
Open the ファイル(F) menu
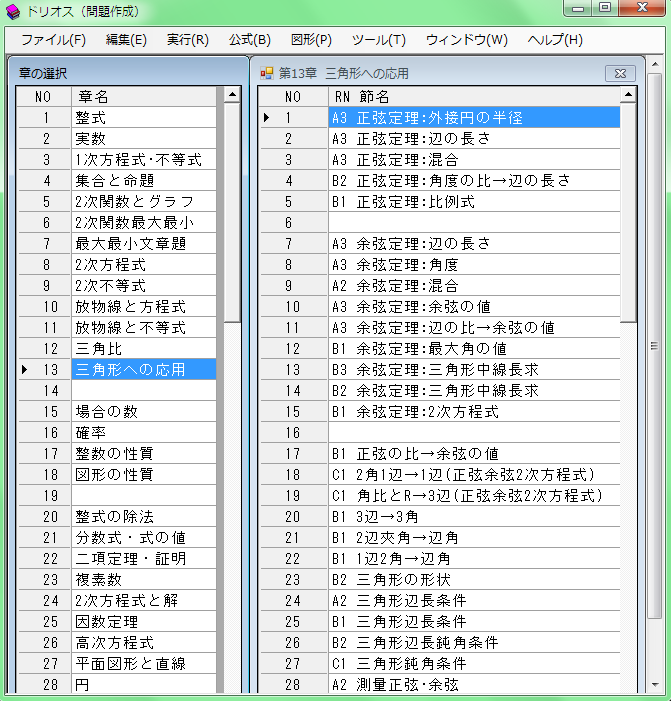click(x=53, y=40)
